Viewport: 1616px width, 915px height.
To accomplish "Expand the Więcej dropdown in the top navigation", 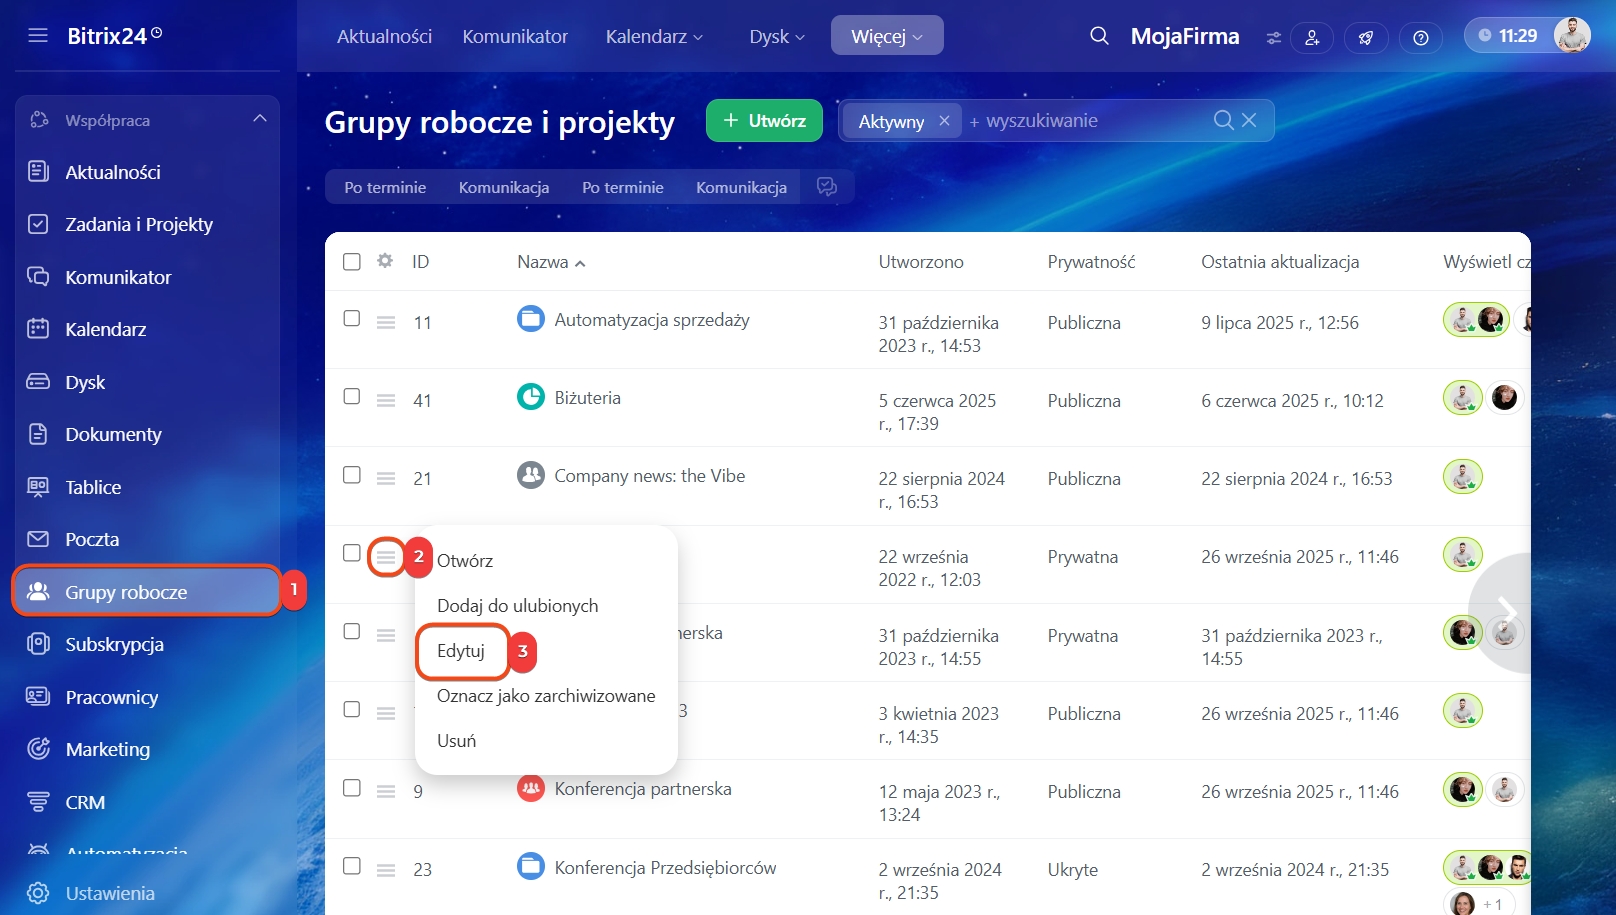I will coord(886,36).
